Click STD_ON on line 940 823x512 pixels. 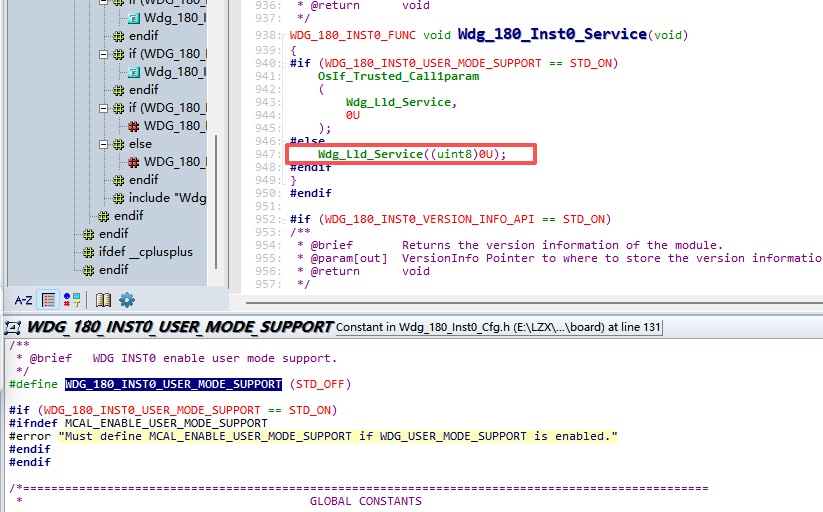(x=591, y=64)
